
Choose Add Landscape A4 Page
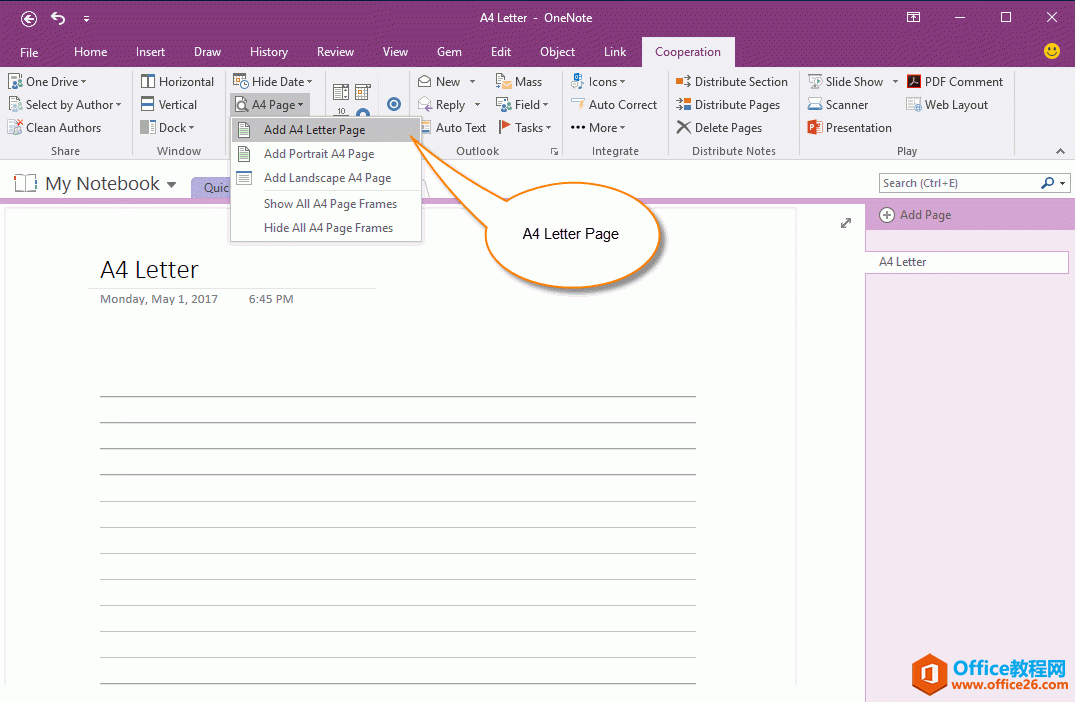coord(327,178)
